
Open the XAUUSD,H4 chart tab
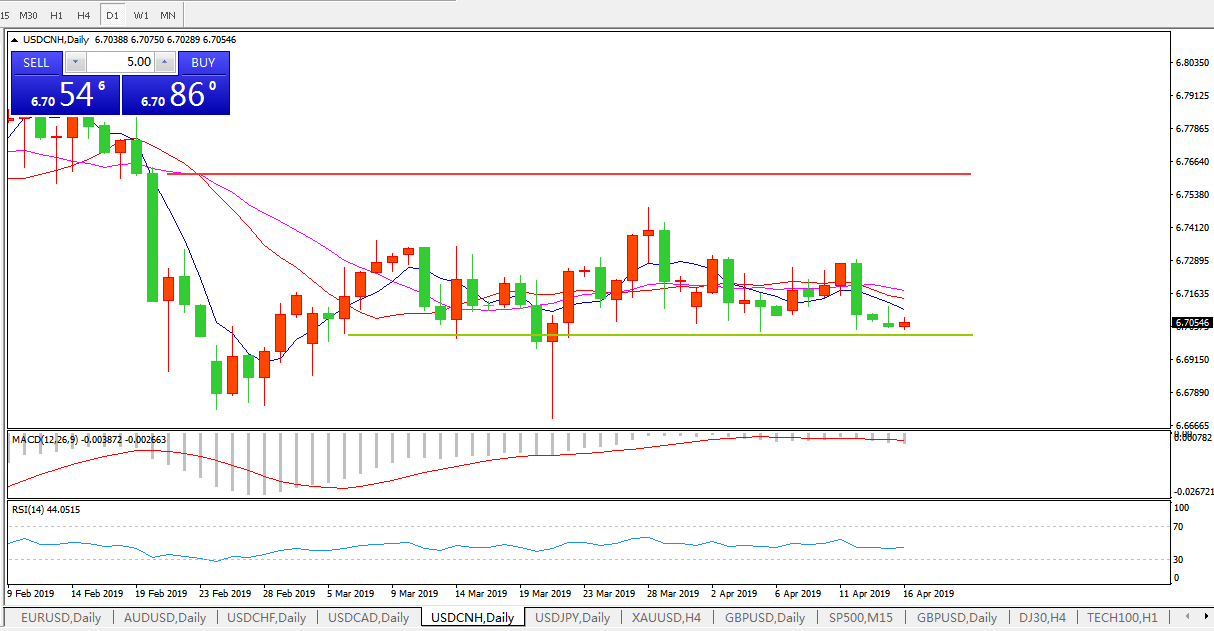[x=666, y=618]
